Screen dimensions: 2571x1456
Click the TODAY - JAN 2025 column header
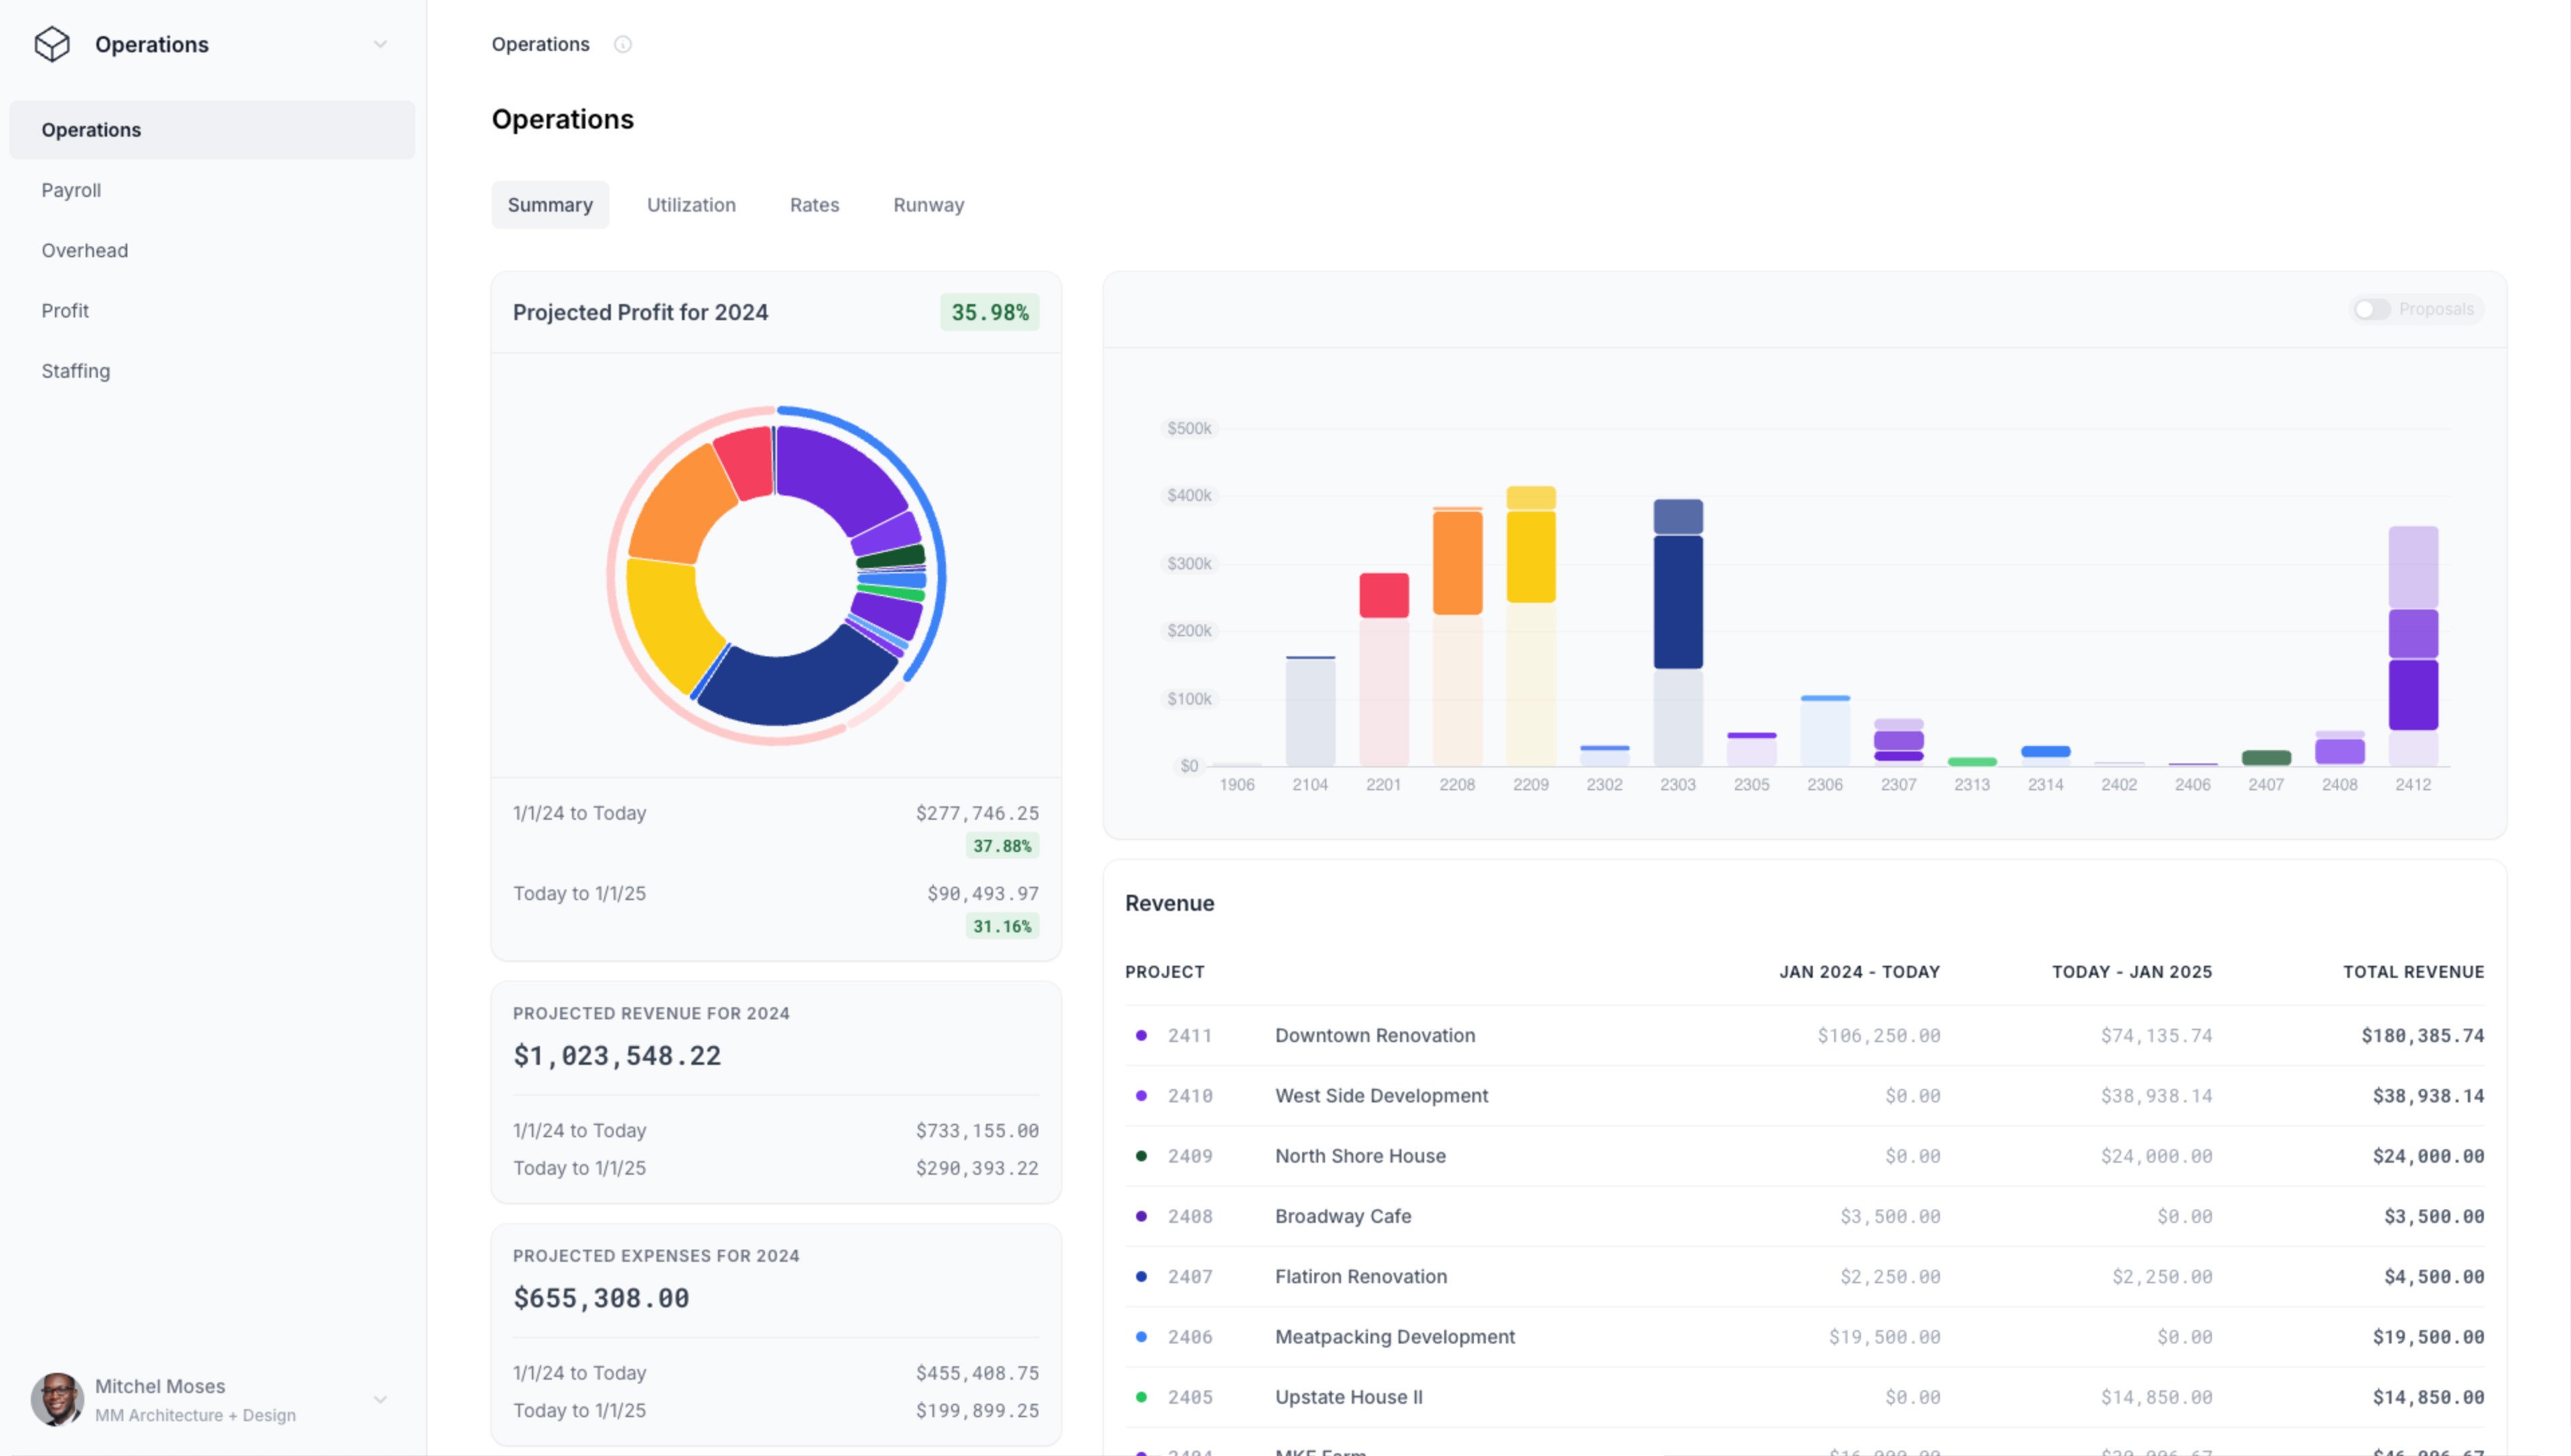[x=2132, y=972]
